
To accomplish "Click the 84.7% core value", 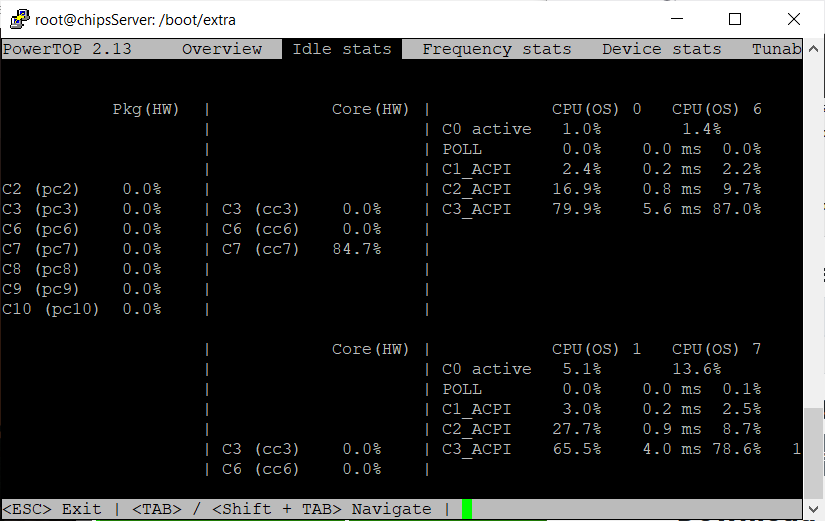I will click(357, 249).
